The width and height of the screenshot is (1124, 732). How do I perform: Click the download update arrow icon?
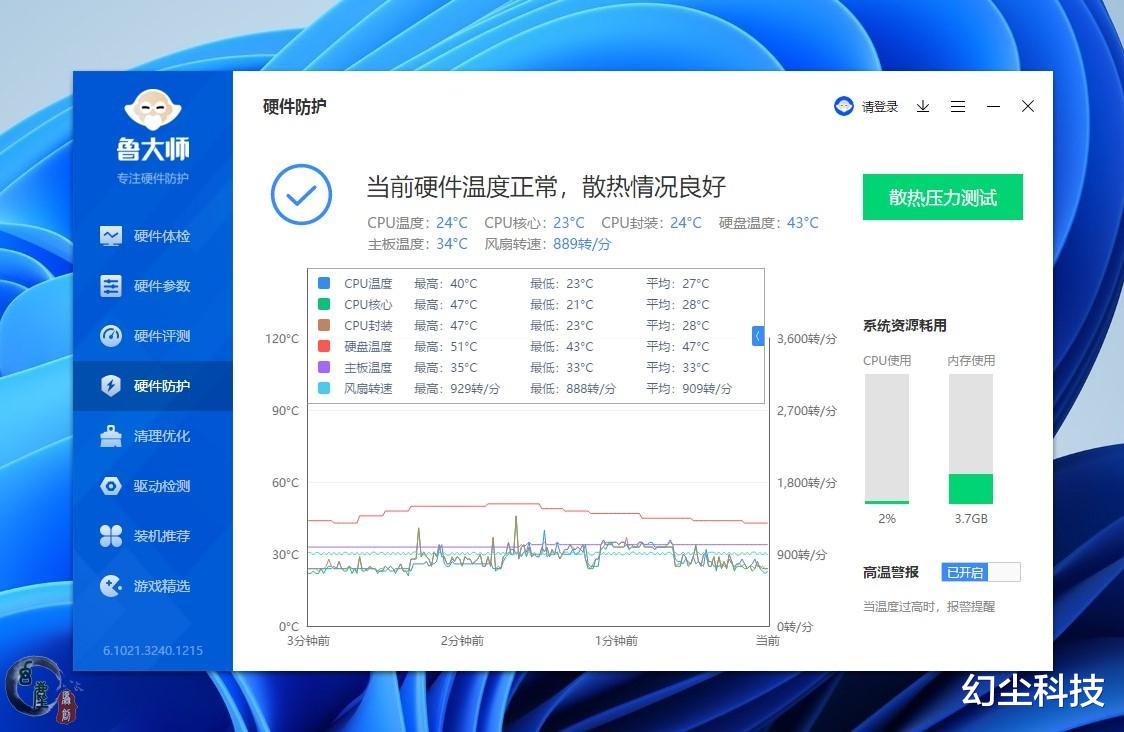point(923,106)
